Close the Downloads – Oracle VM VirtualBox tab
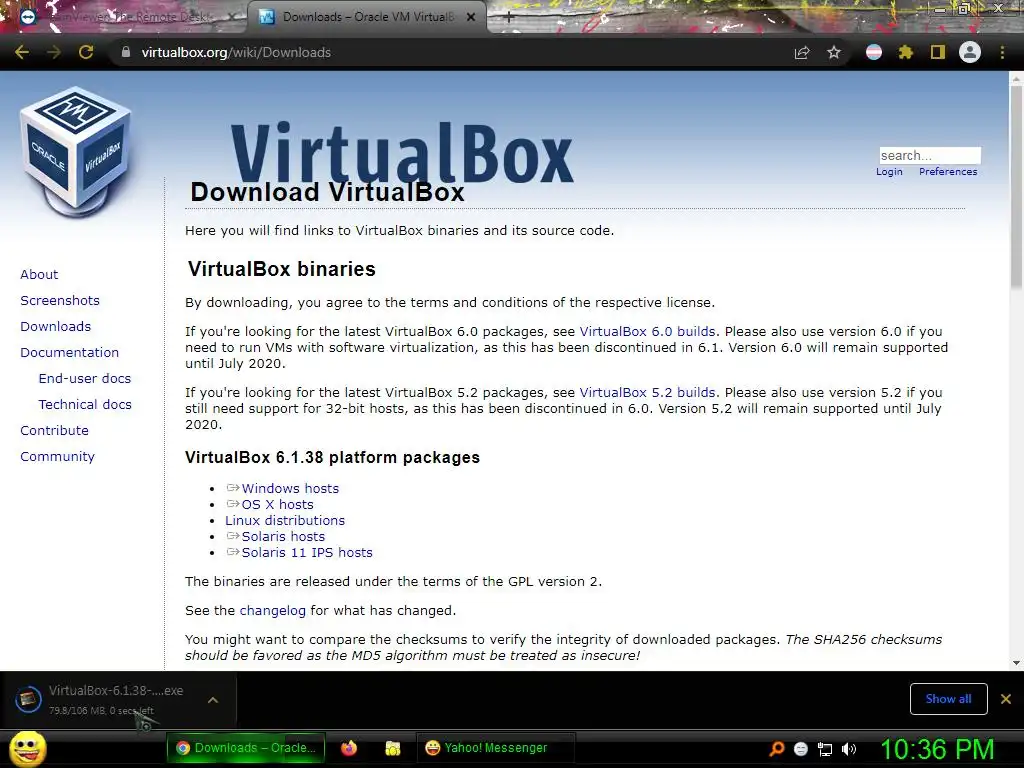Screen dimensions: 1024x768 pyautogui.click(x=471, y=17)
